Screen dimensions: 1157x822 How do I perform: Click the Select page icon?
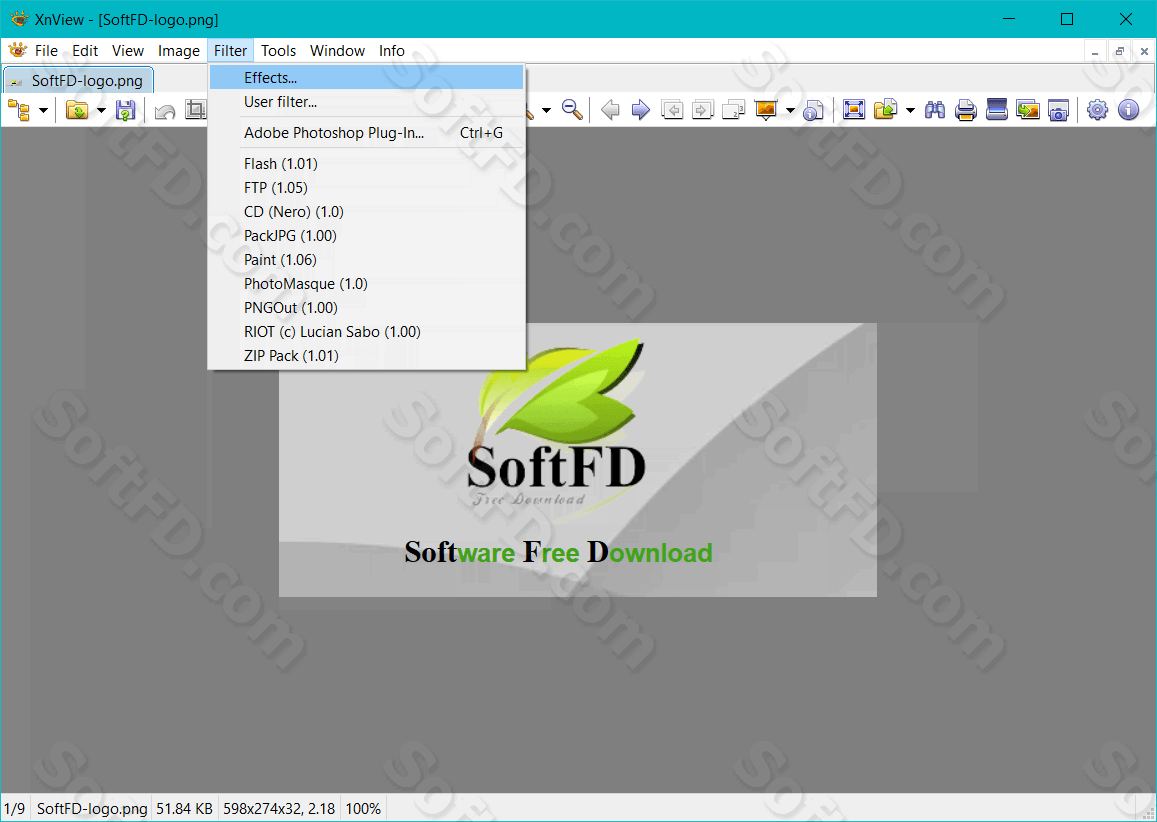[x=733, y=110]
